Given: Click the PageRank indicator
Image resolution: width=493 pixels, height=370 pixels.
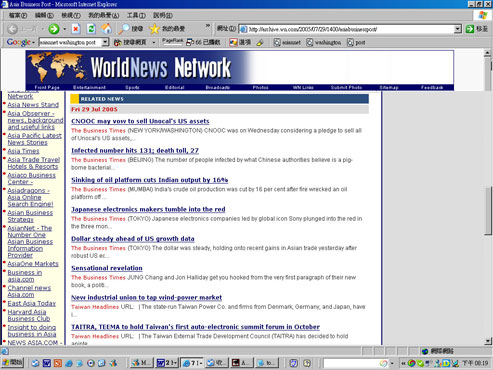Looking at the screenshot, I should (x=173, y=41).
